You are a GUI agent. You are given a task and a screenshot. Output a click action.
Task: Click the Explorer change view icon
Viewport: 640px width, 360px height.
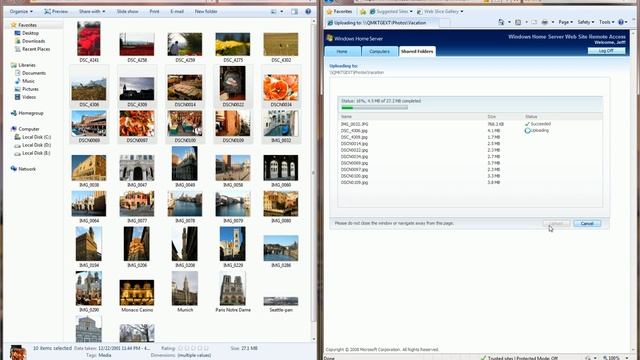coord(273,11)
